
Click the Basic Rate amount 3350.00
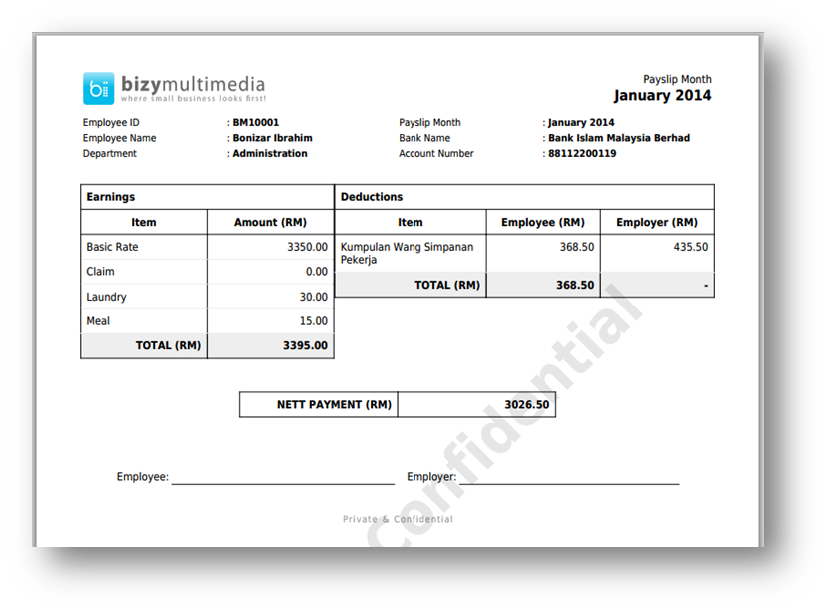pyautogui.click(x=307, y=247)
